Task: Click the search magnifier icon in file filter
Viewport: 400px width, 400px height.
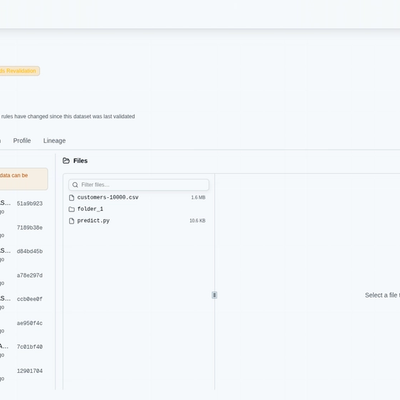Action: pos(75,185)
